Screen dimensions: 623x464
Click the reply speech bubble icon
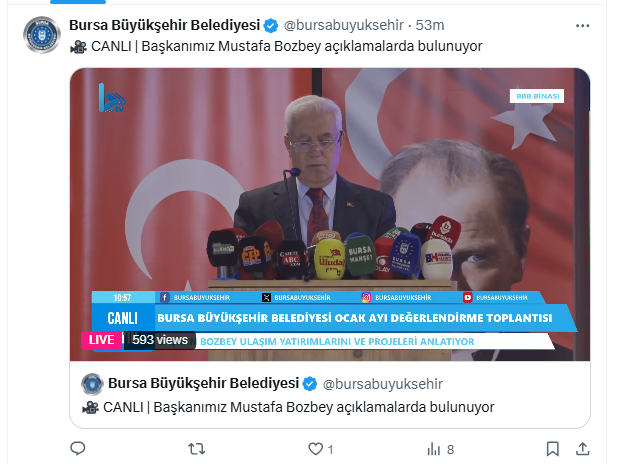tap(77, 449)
